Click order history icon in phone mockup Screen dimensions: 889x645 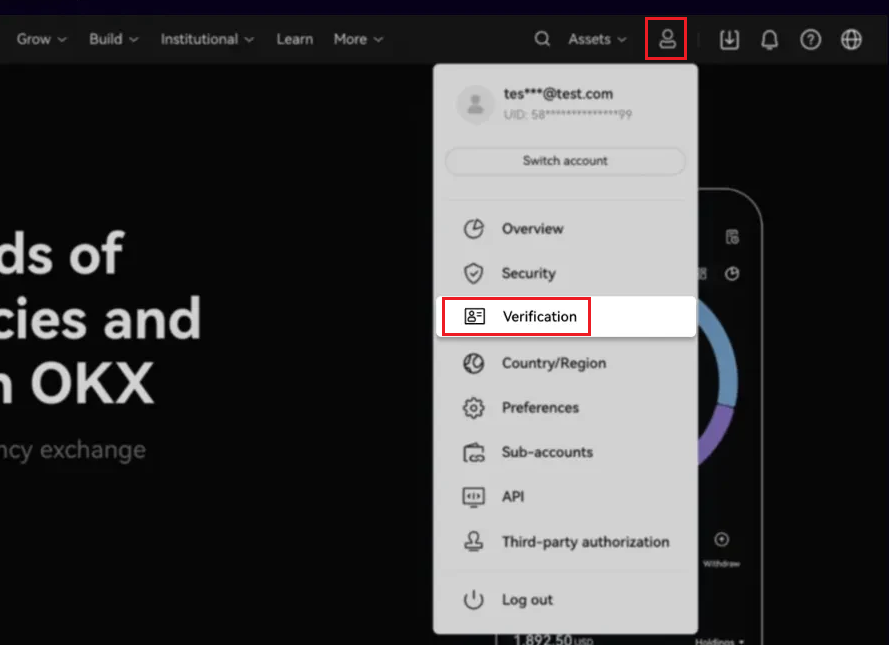pyautogui.click(x=732, y=237)
